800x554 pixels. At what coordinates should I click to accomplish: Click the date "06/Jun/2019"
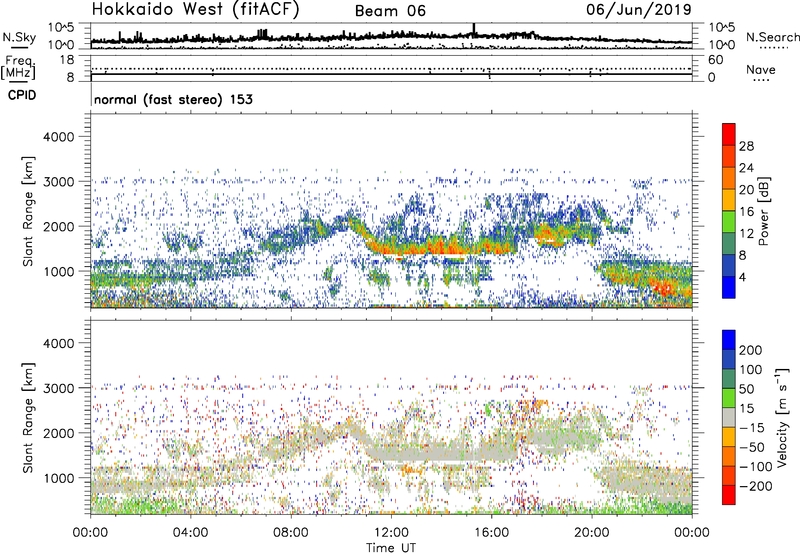[639, 9]
